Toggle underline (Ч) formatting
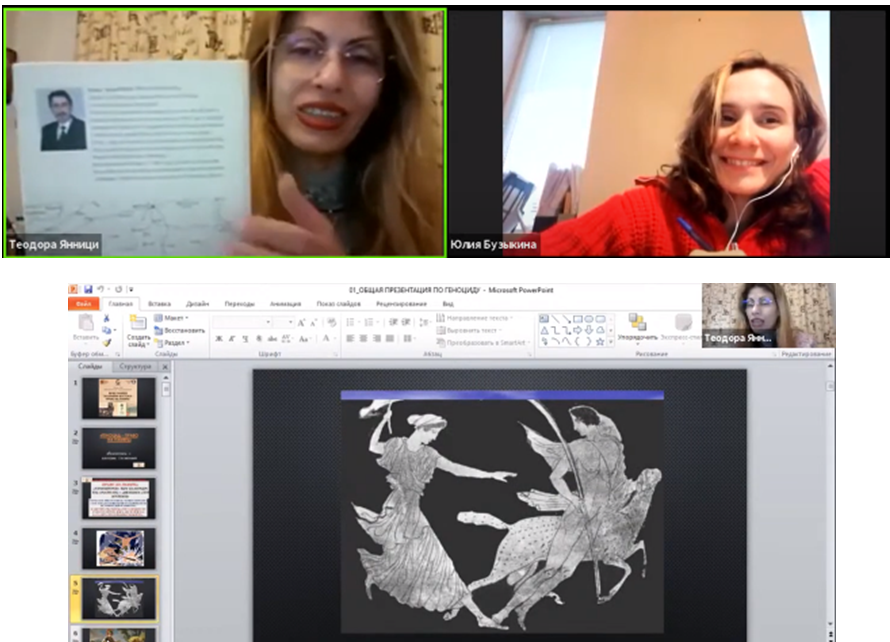The width and height of the screenshot is (890, 642). click(x=245, y=339)
